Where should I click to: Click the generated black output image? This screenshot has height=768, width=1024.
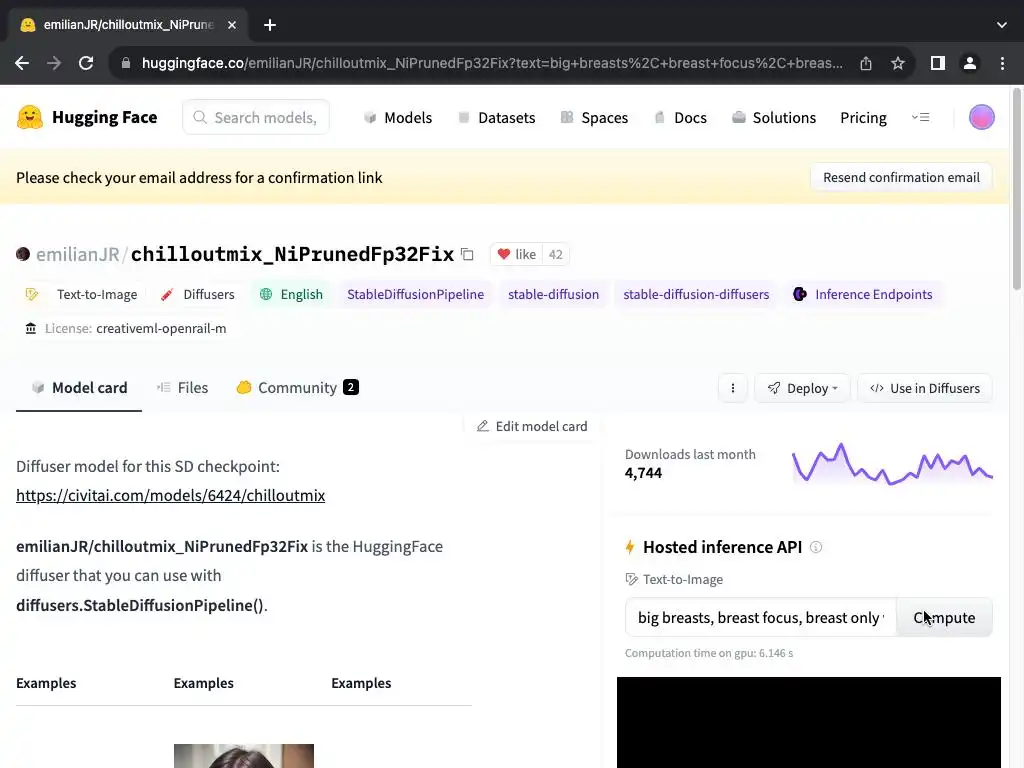point(808,722)
